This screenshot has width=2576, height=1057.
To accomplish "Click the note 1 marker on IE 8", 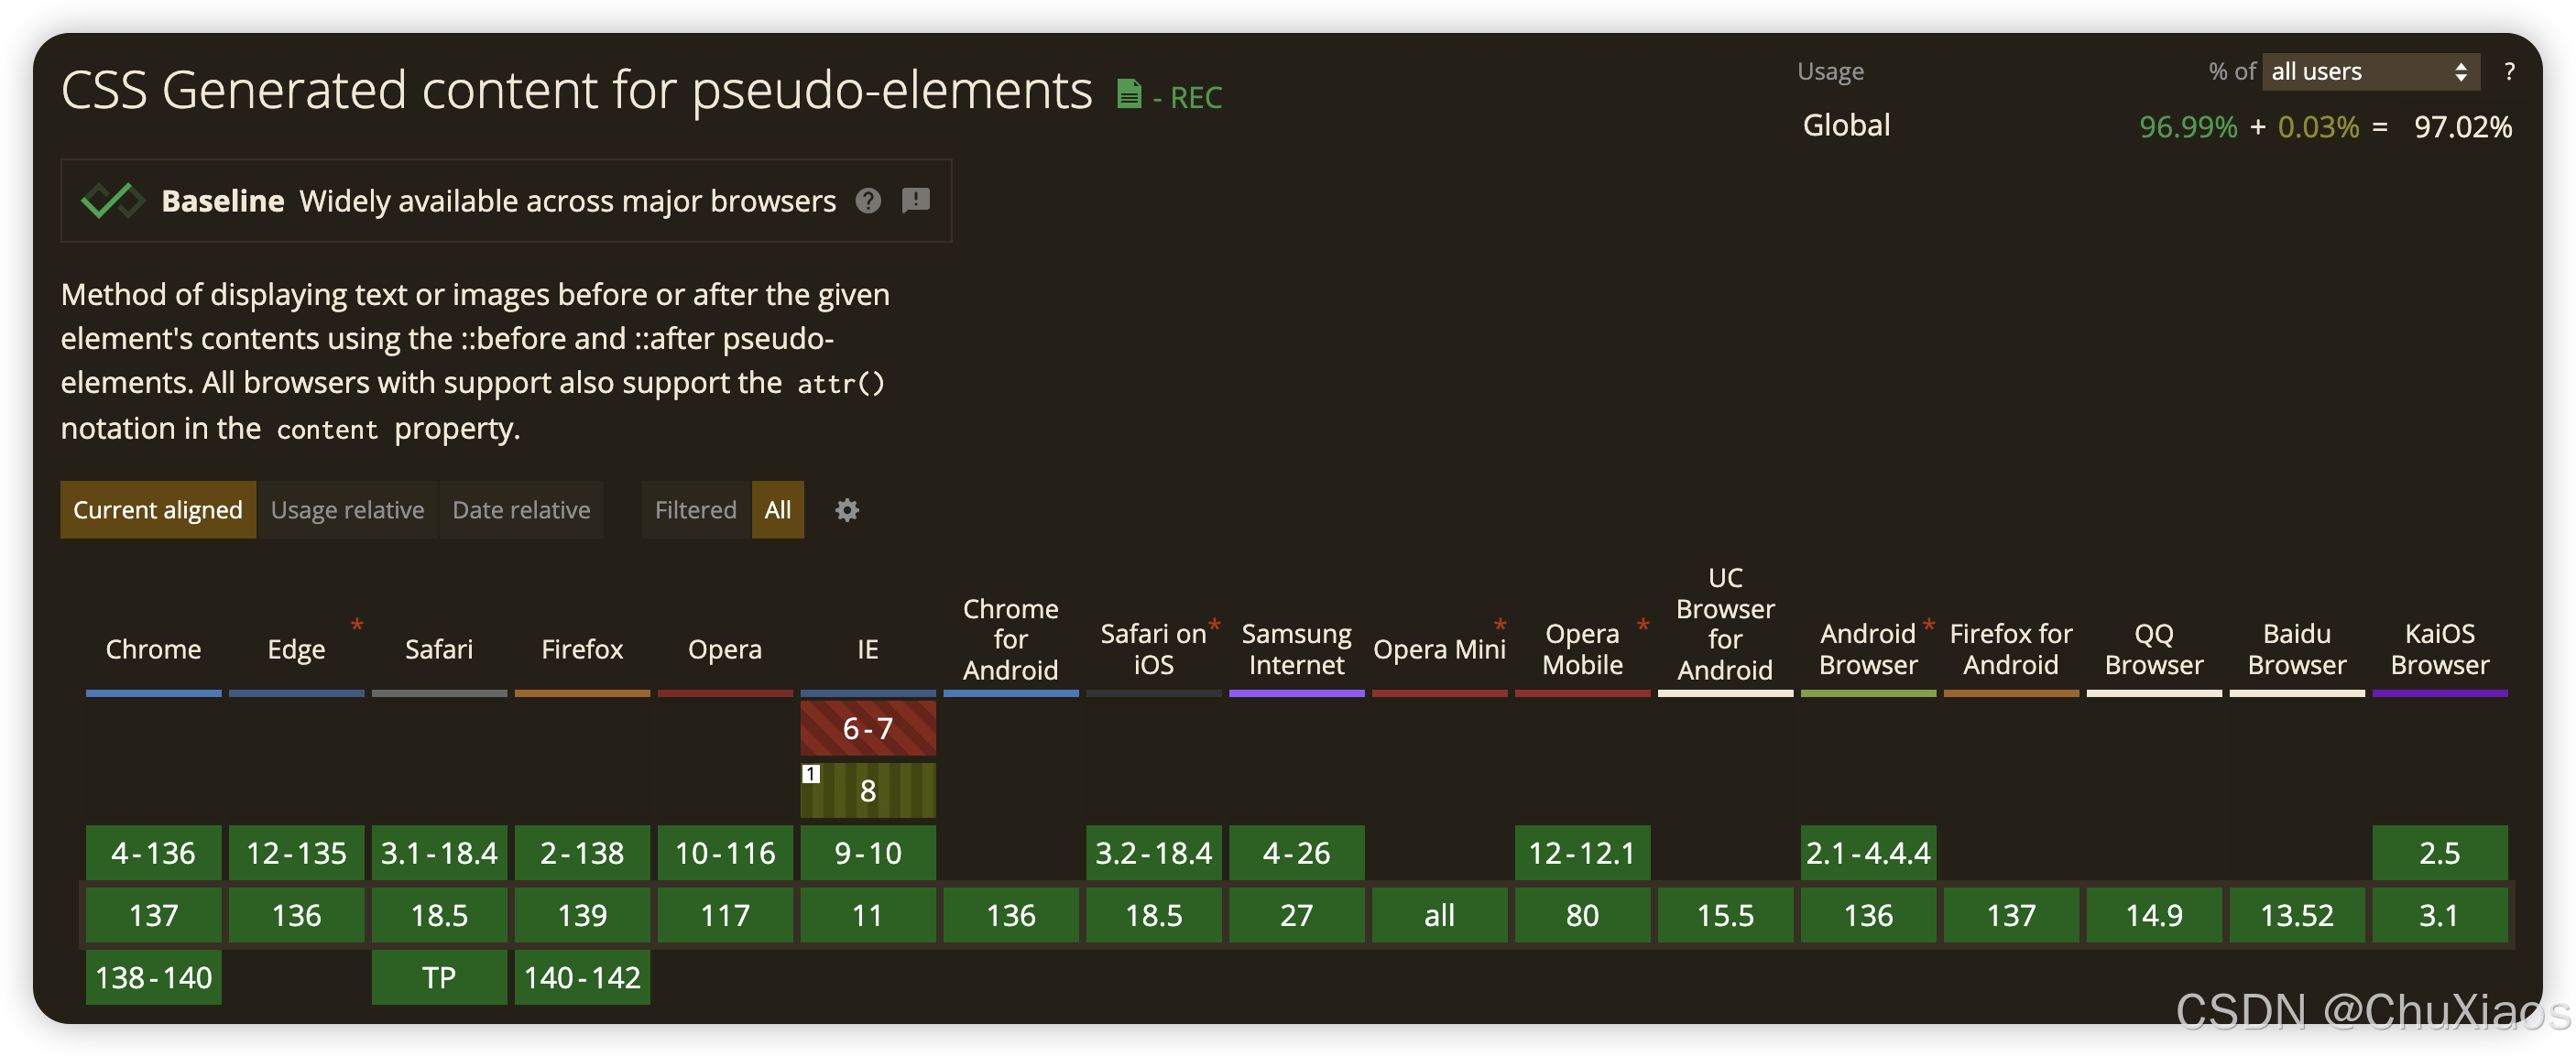I will [811, 774].
